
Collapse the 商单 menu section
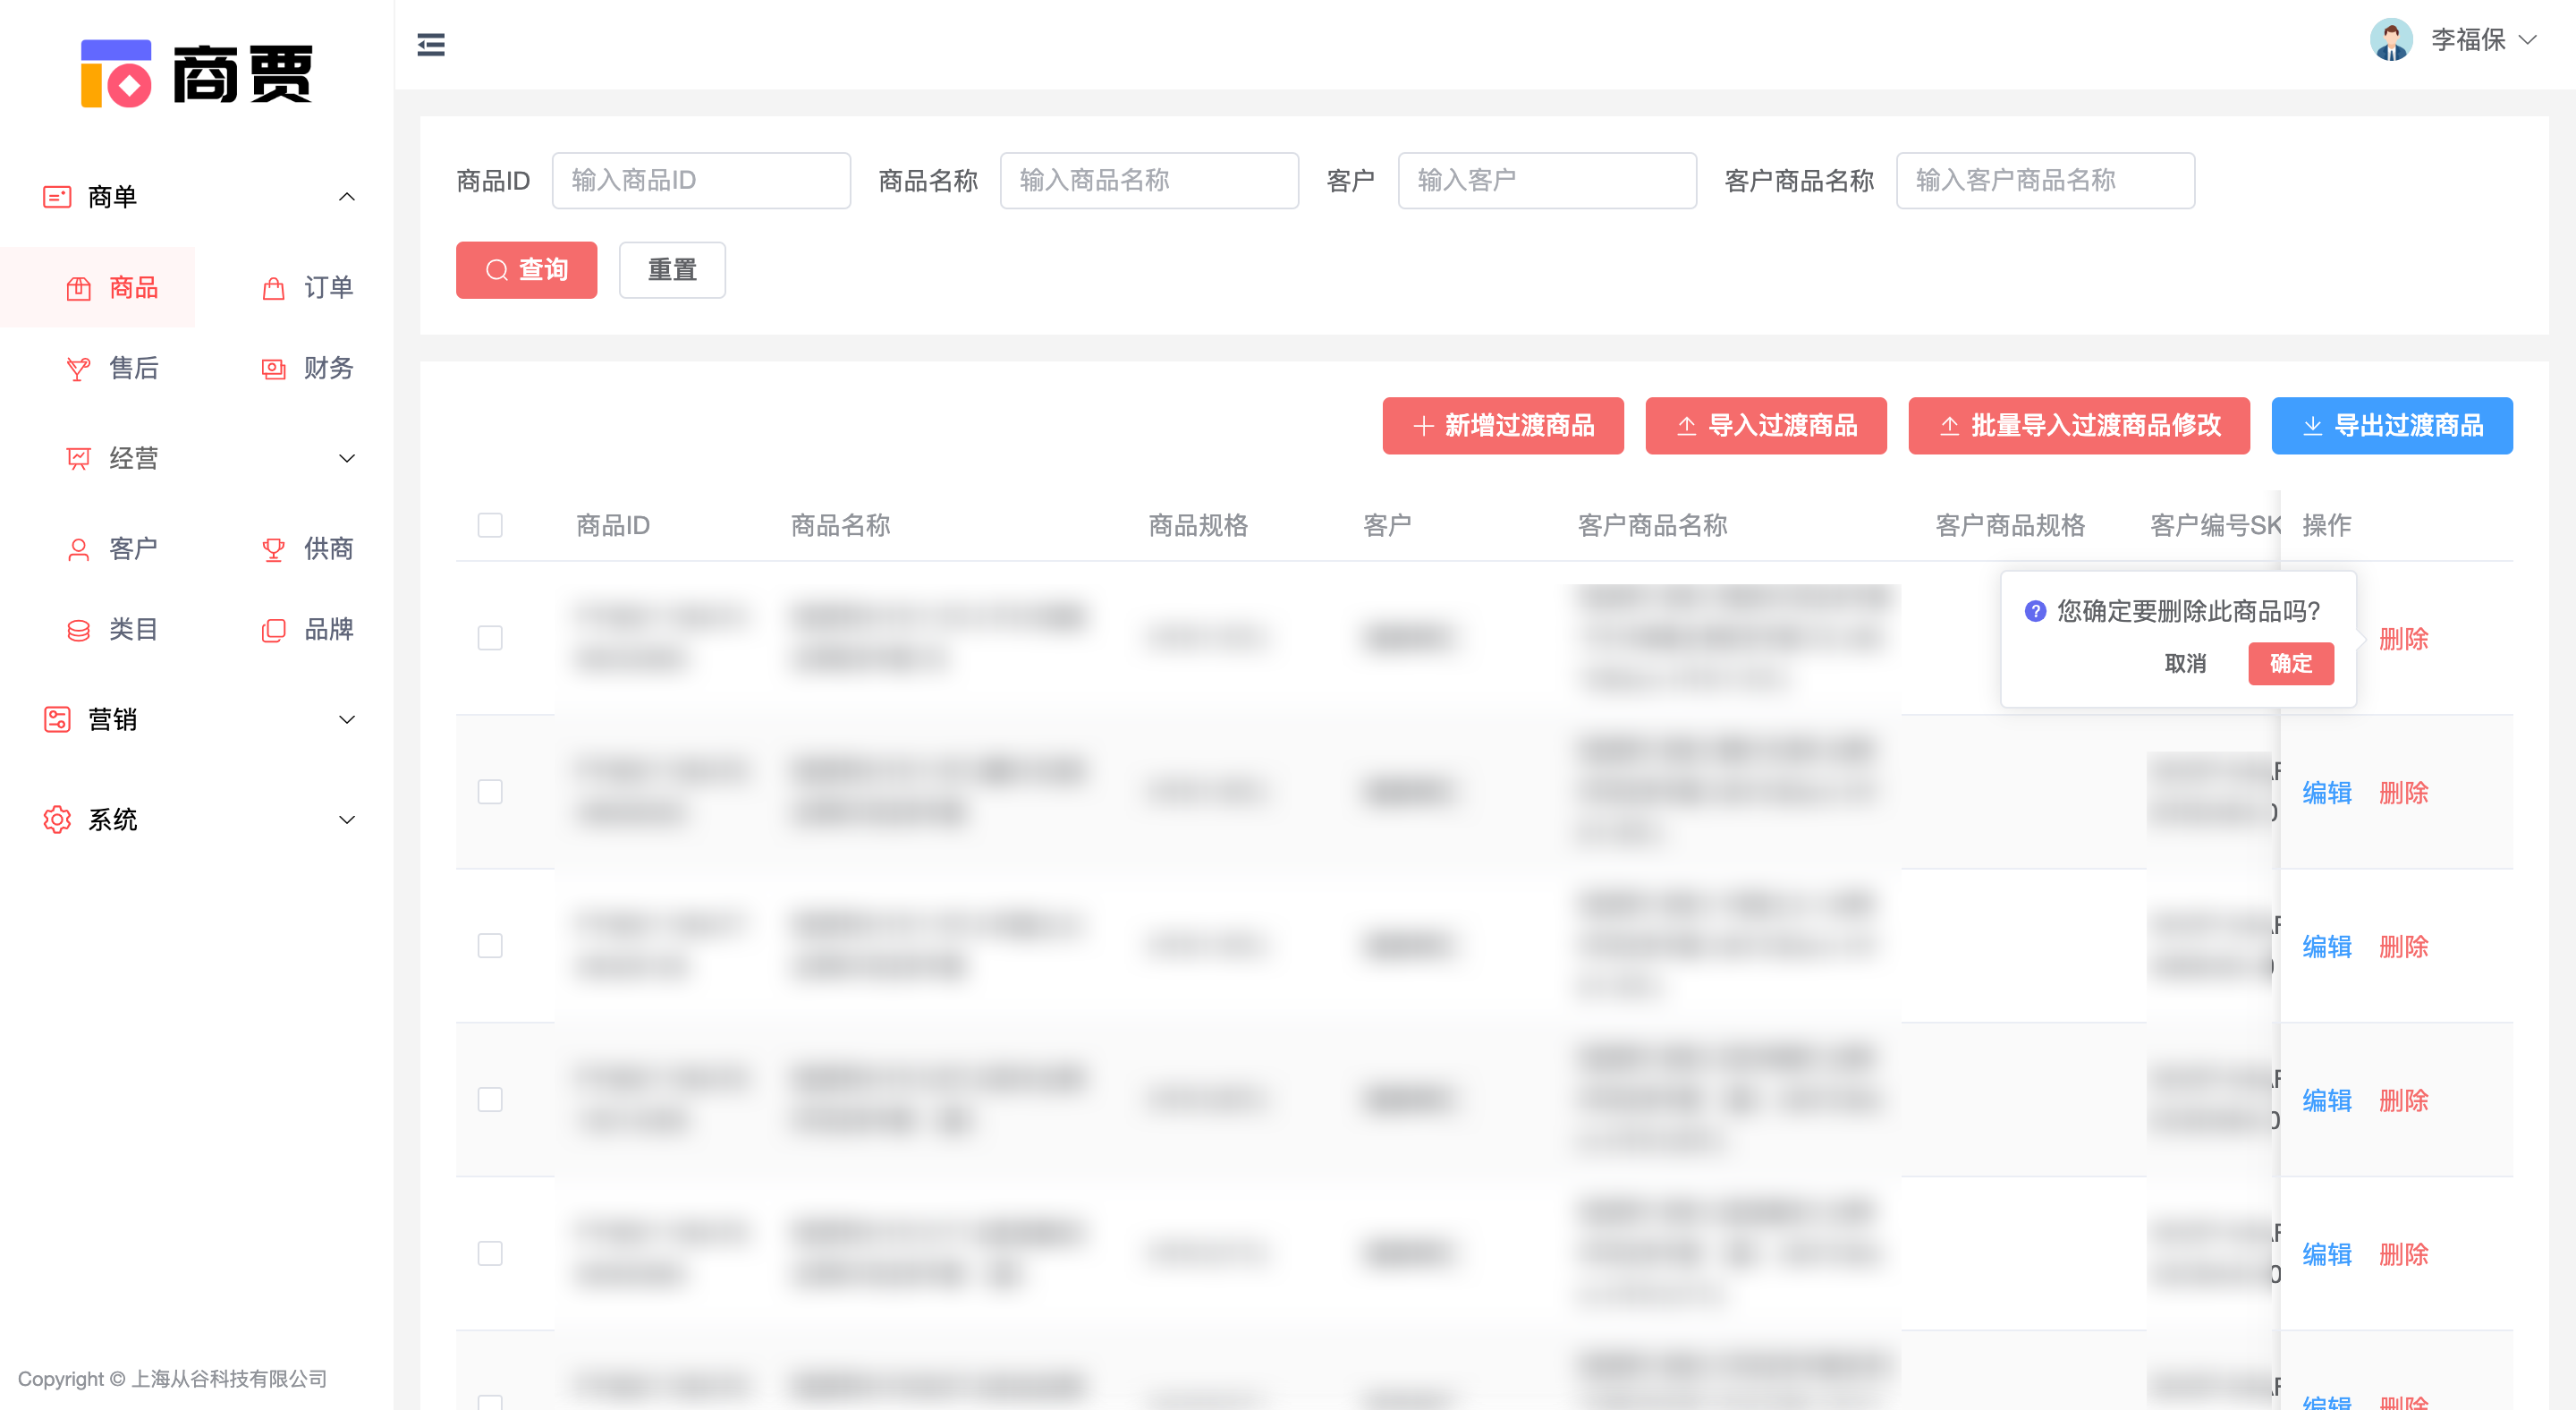point(346,197)
